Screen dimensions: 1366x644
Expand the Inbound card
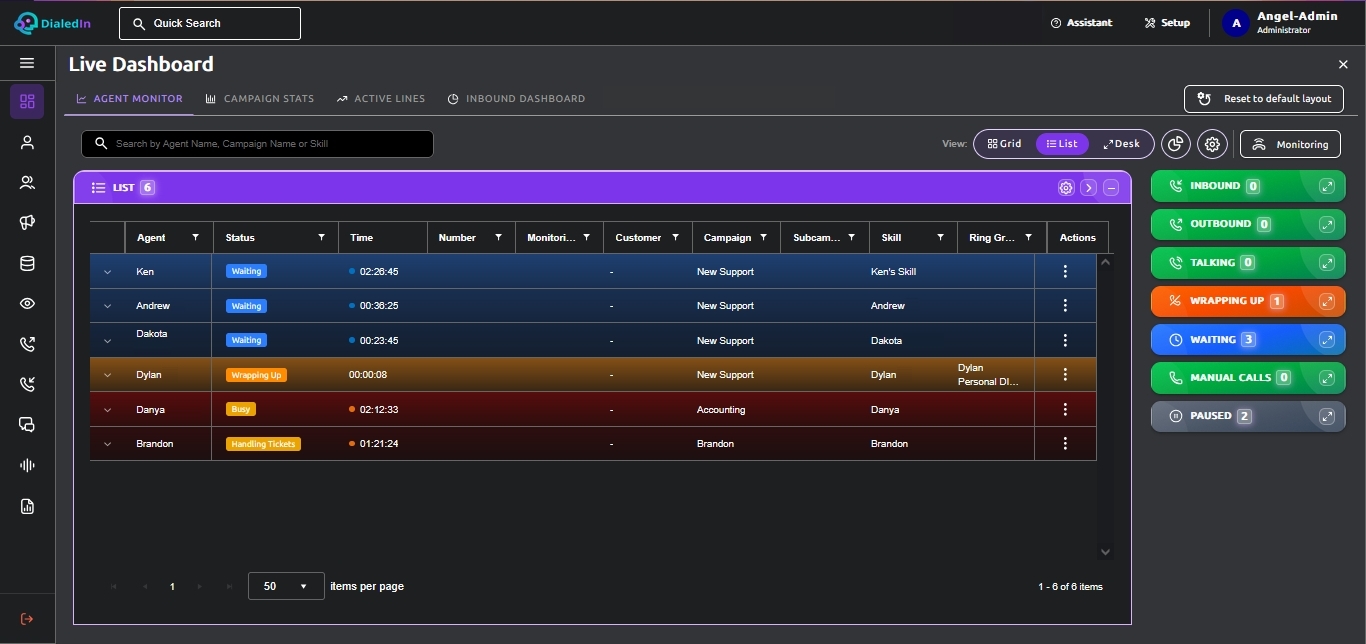tap(1327, 186)
